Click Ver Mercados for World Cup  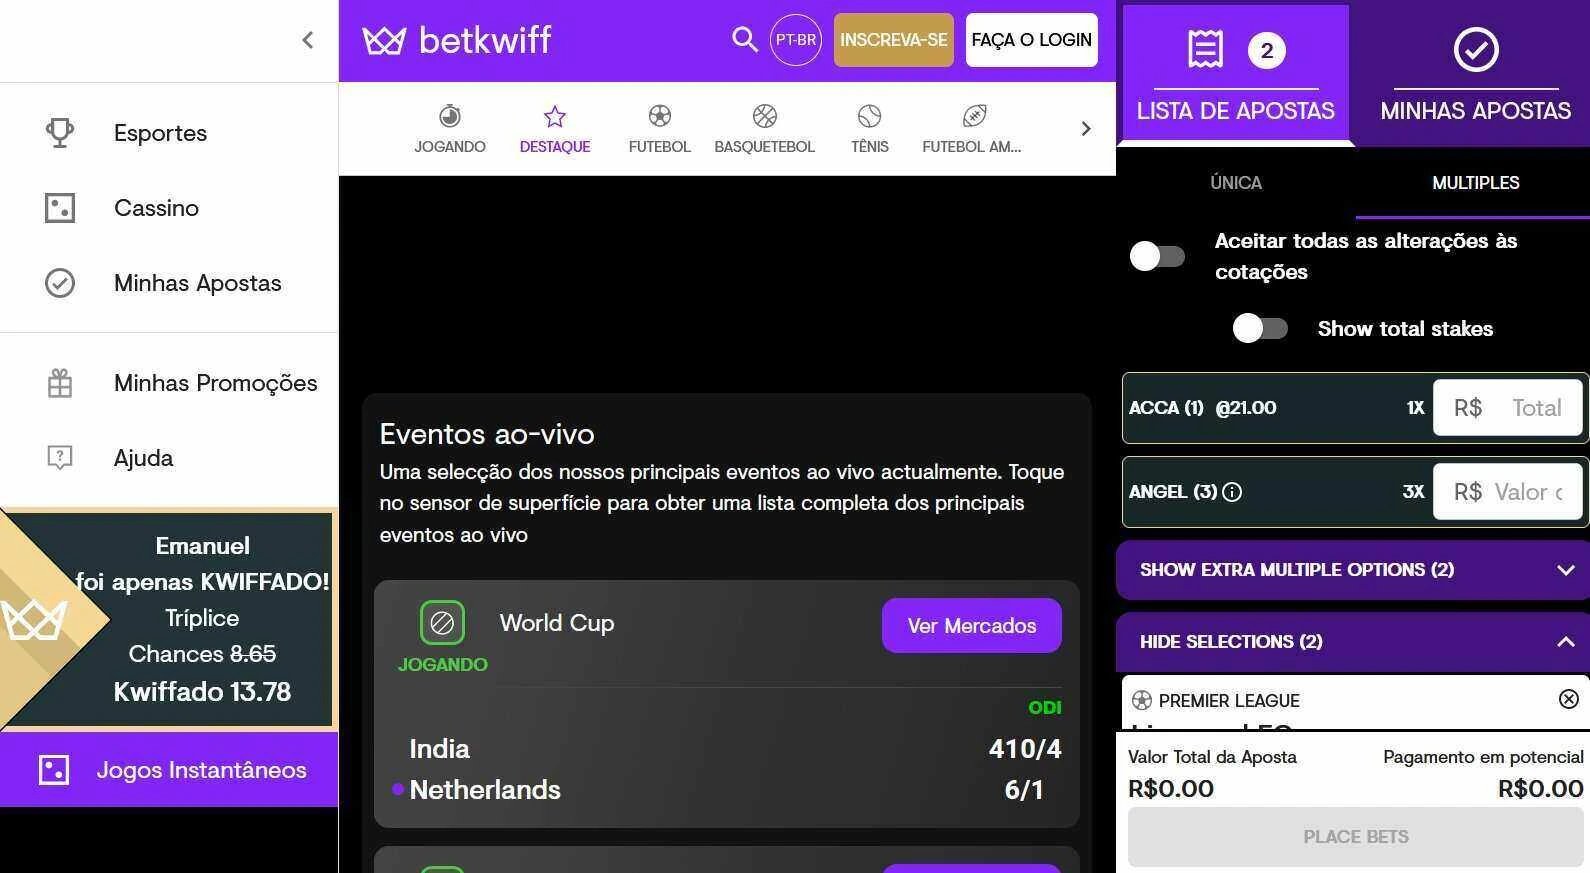(x=972, y=626)
